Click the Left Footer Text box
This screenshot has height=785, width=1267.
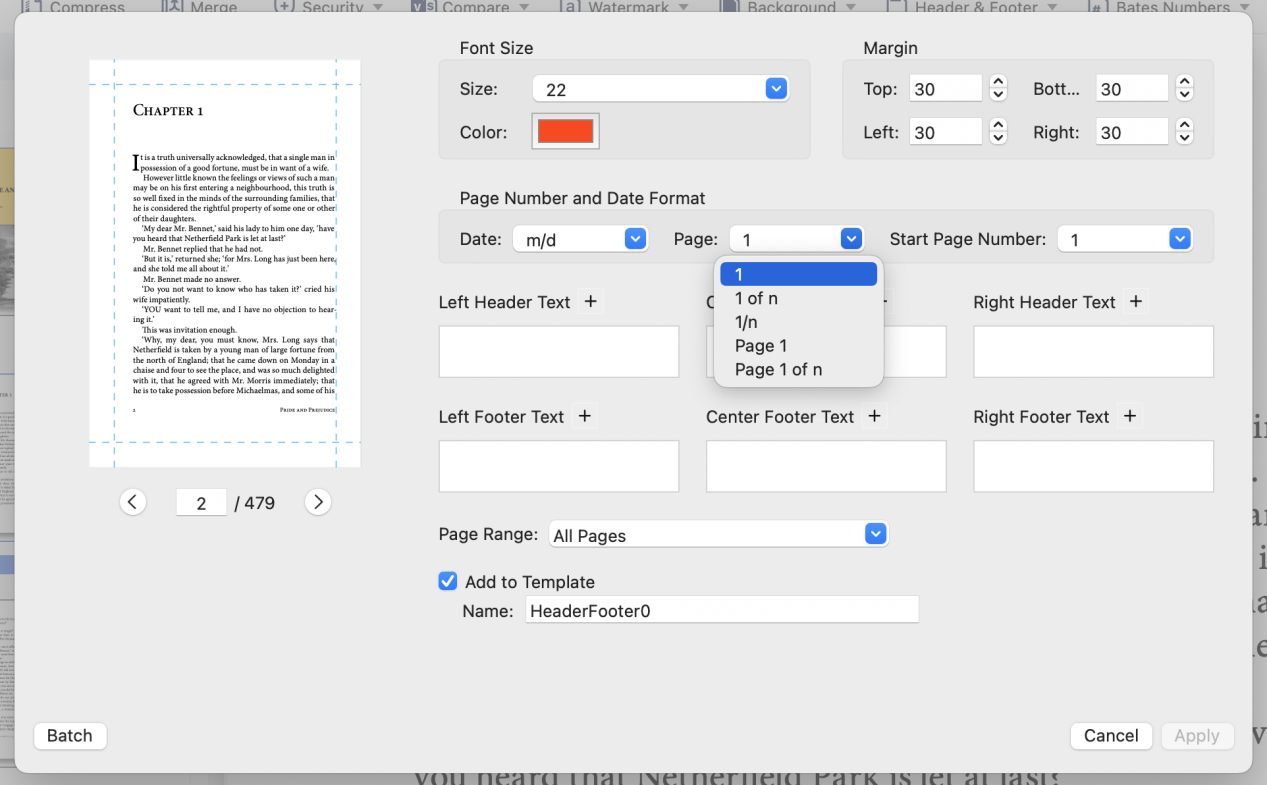[x=559, y=466]
